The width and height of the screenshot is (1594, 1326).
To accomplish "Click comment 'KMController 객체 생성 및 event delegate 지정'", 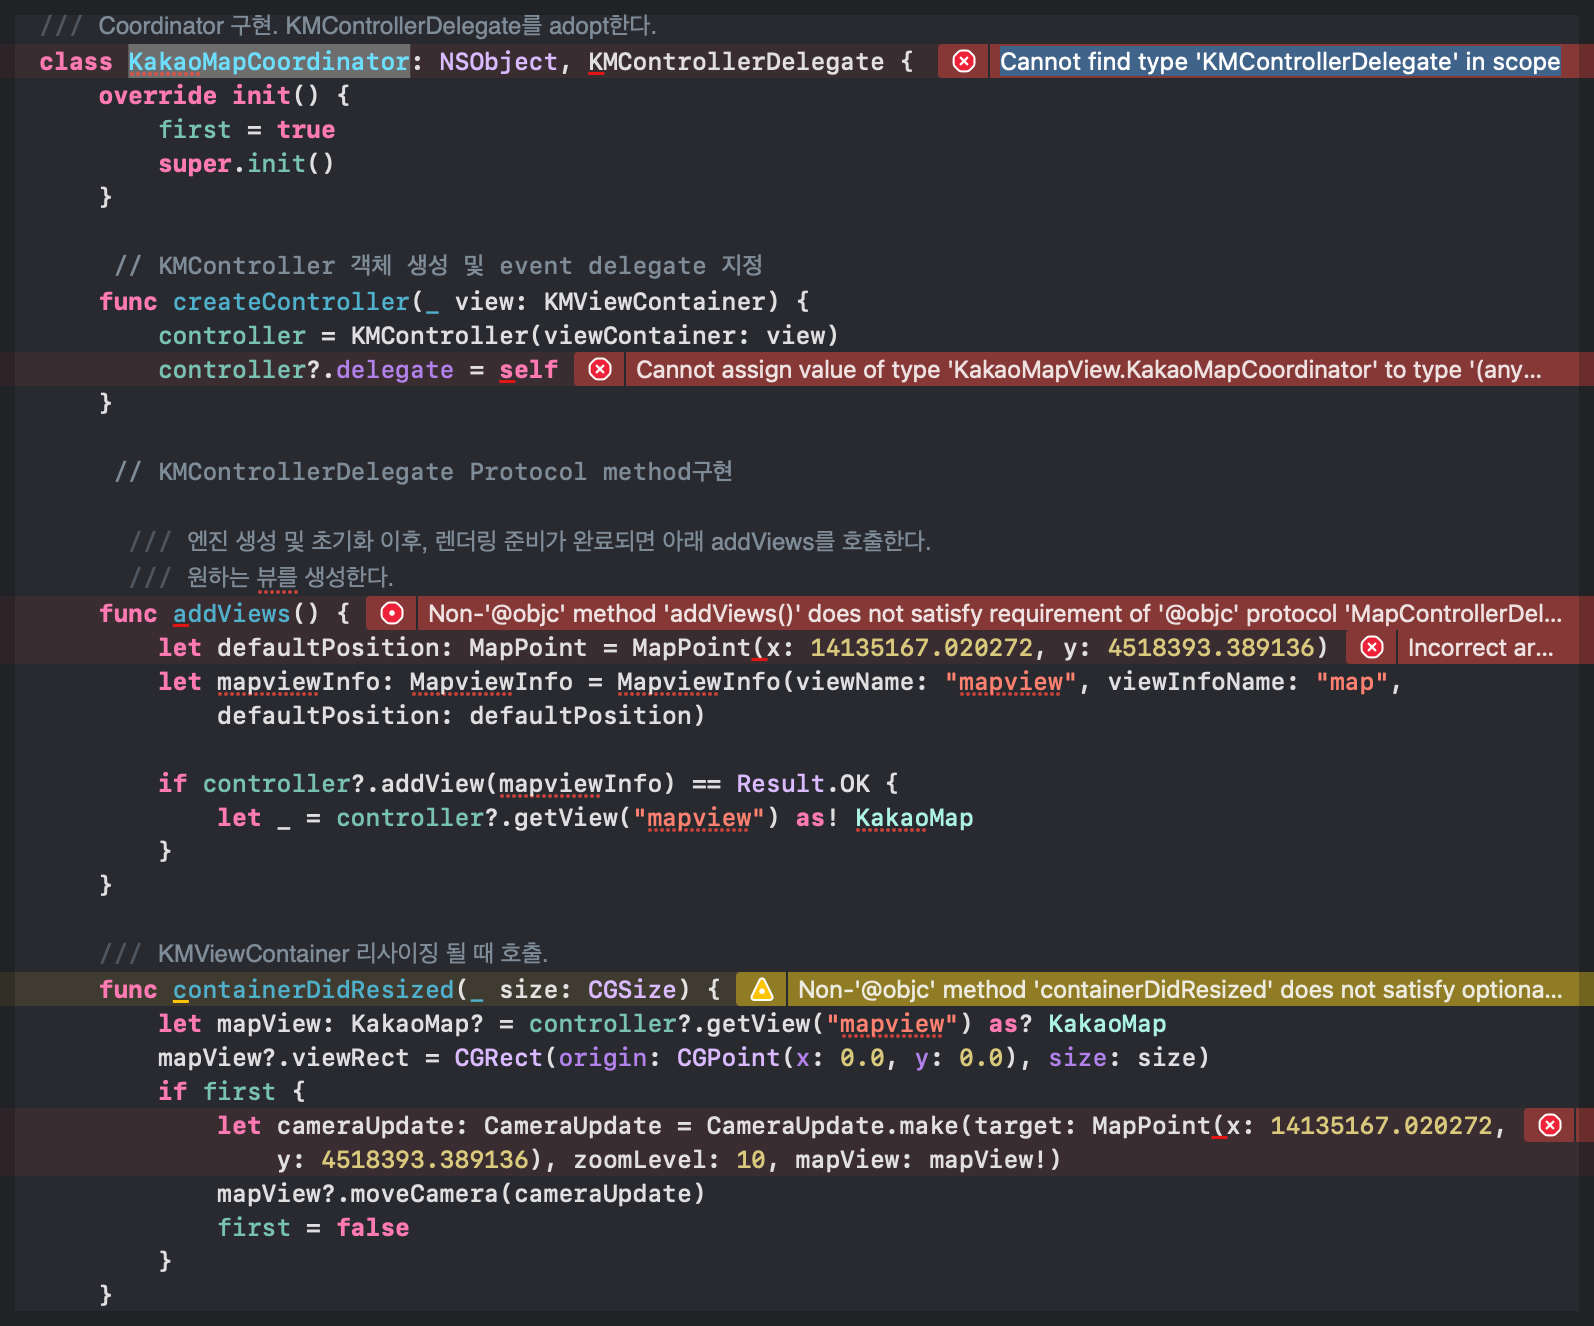I will click(439, 266).
